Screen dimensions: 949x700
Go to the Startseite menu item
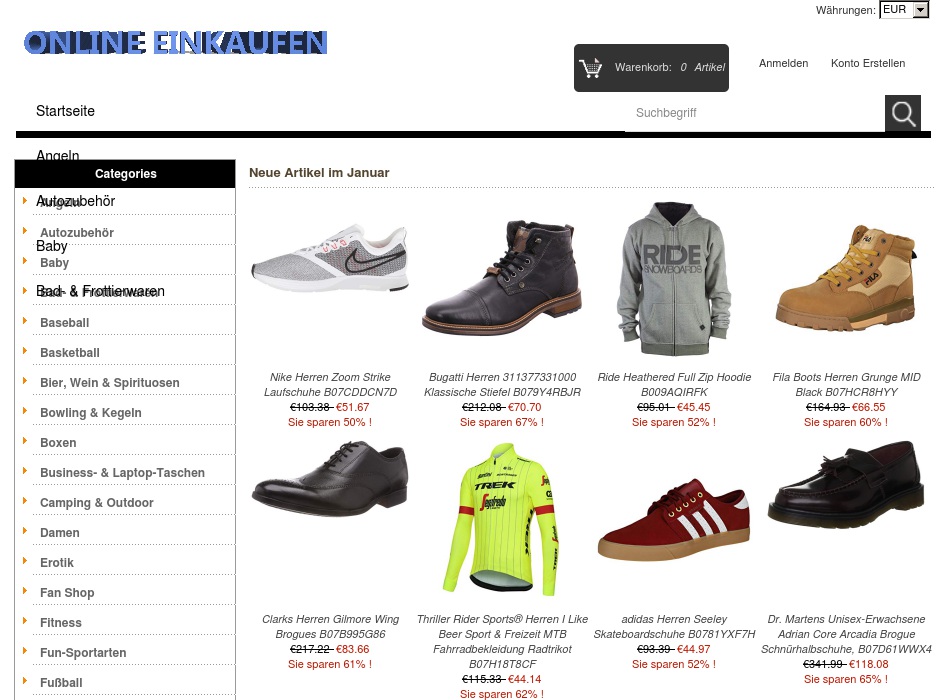[65, 111]
